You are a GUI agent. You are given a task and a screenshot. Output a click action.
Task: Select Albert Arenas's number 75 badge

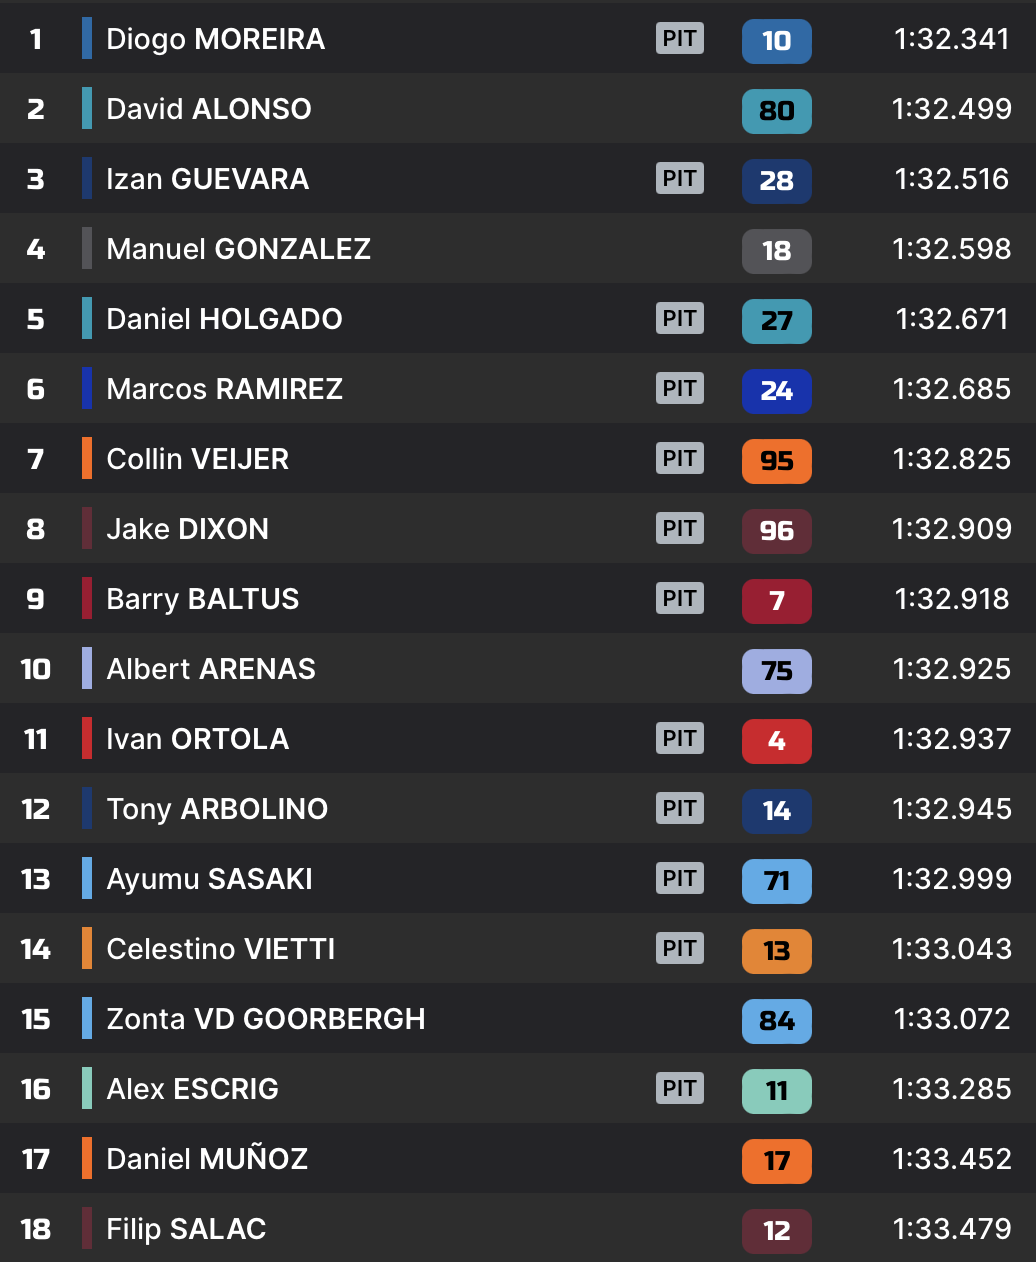[776, 671]
